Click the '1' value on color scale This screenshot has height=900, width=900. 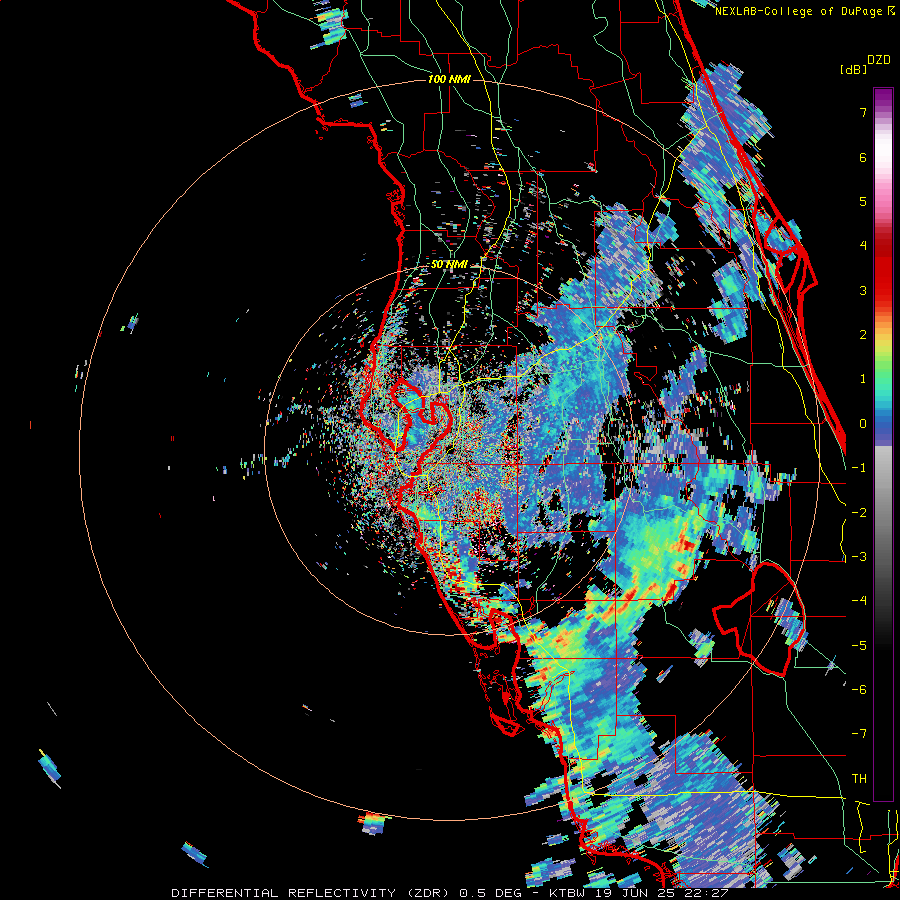pyautogui.click(x=863, y=379)
